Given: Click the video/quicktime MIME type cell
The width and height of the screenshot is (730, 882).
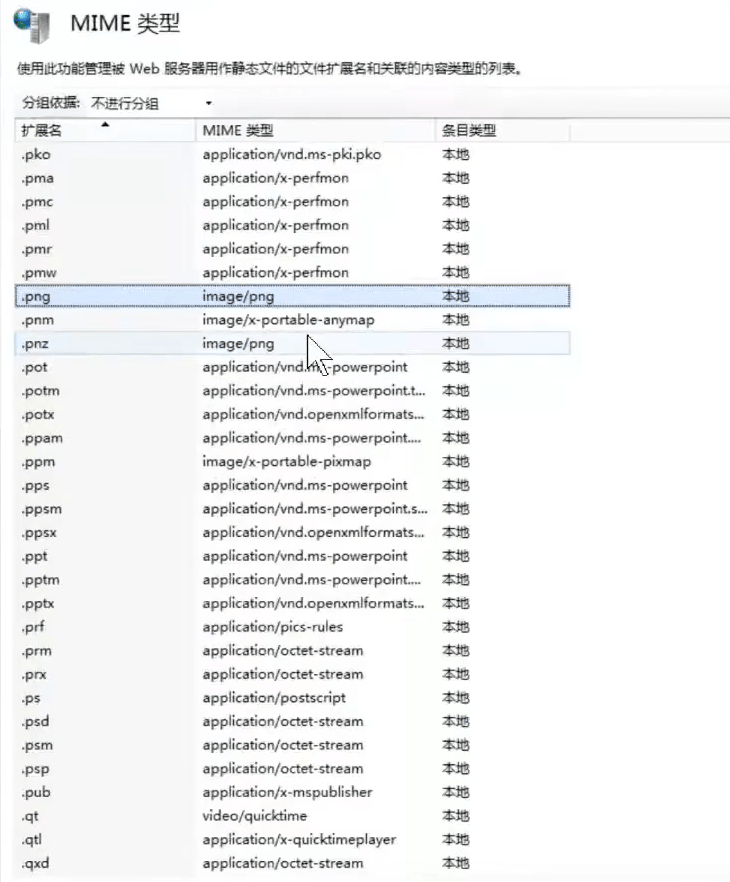Looking at the screenshot, I should tap(255, 816).
